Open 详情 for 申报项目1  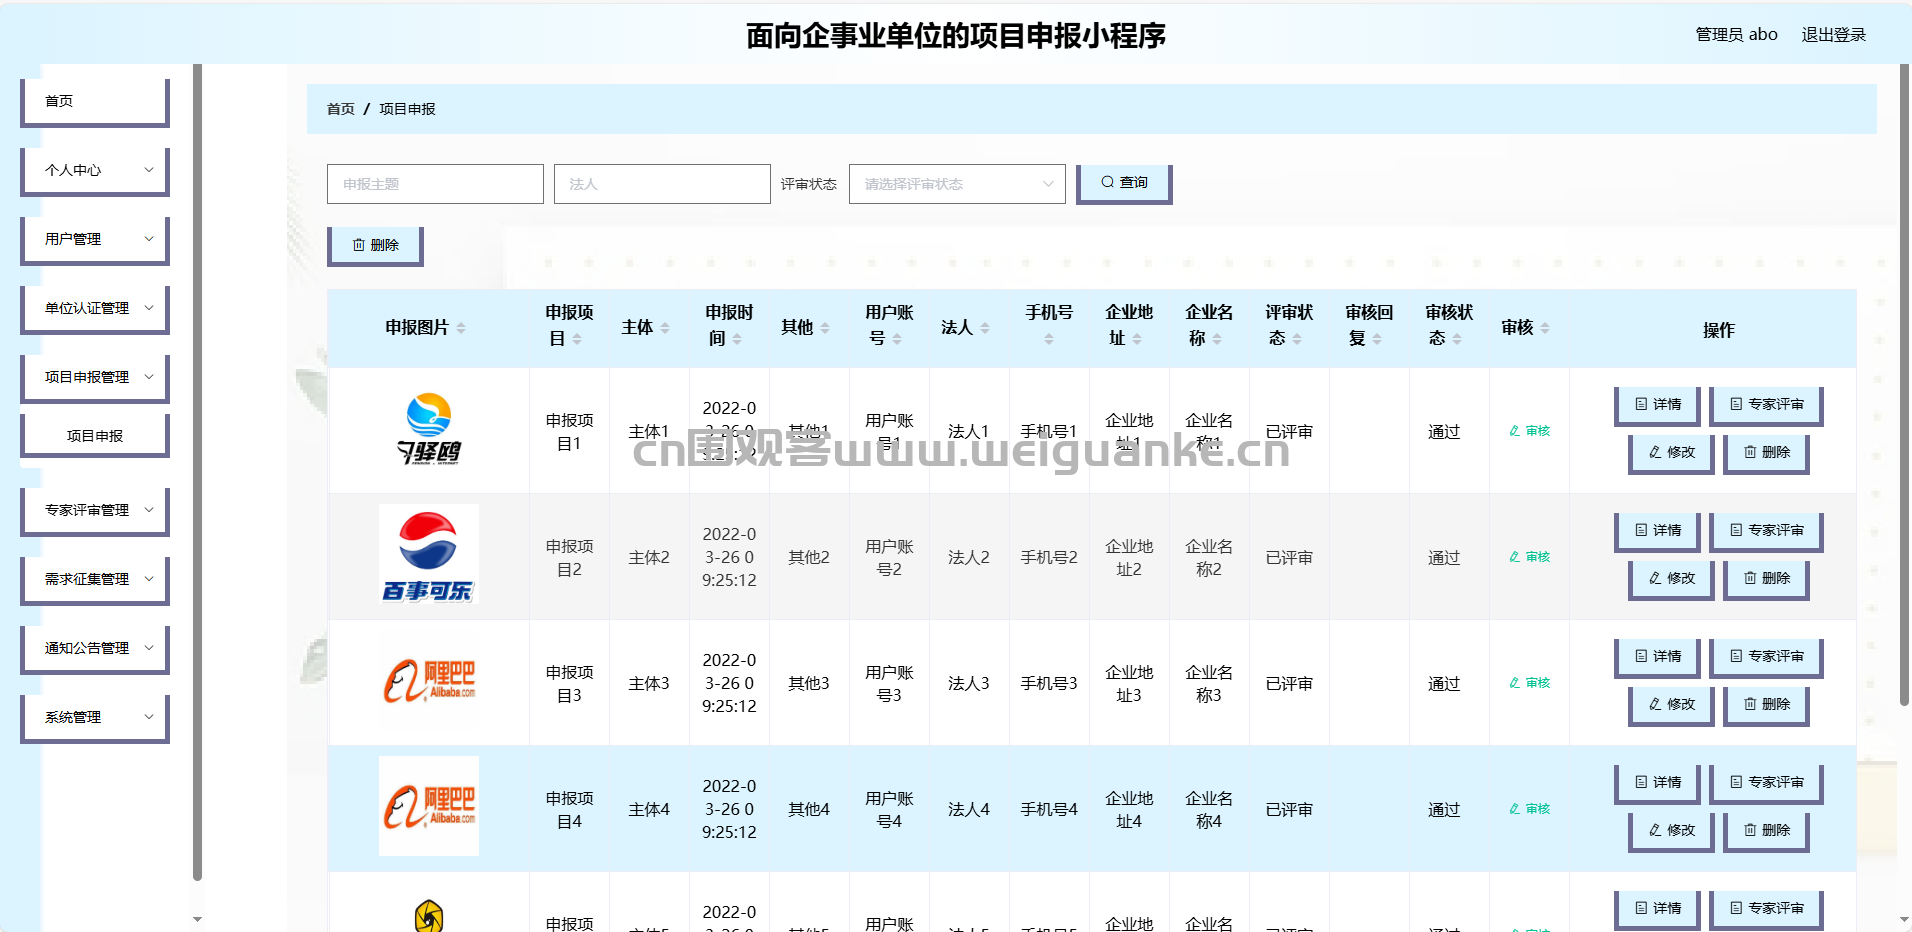pyautogui.click(x=1658, y=405)
